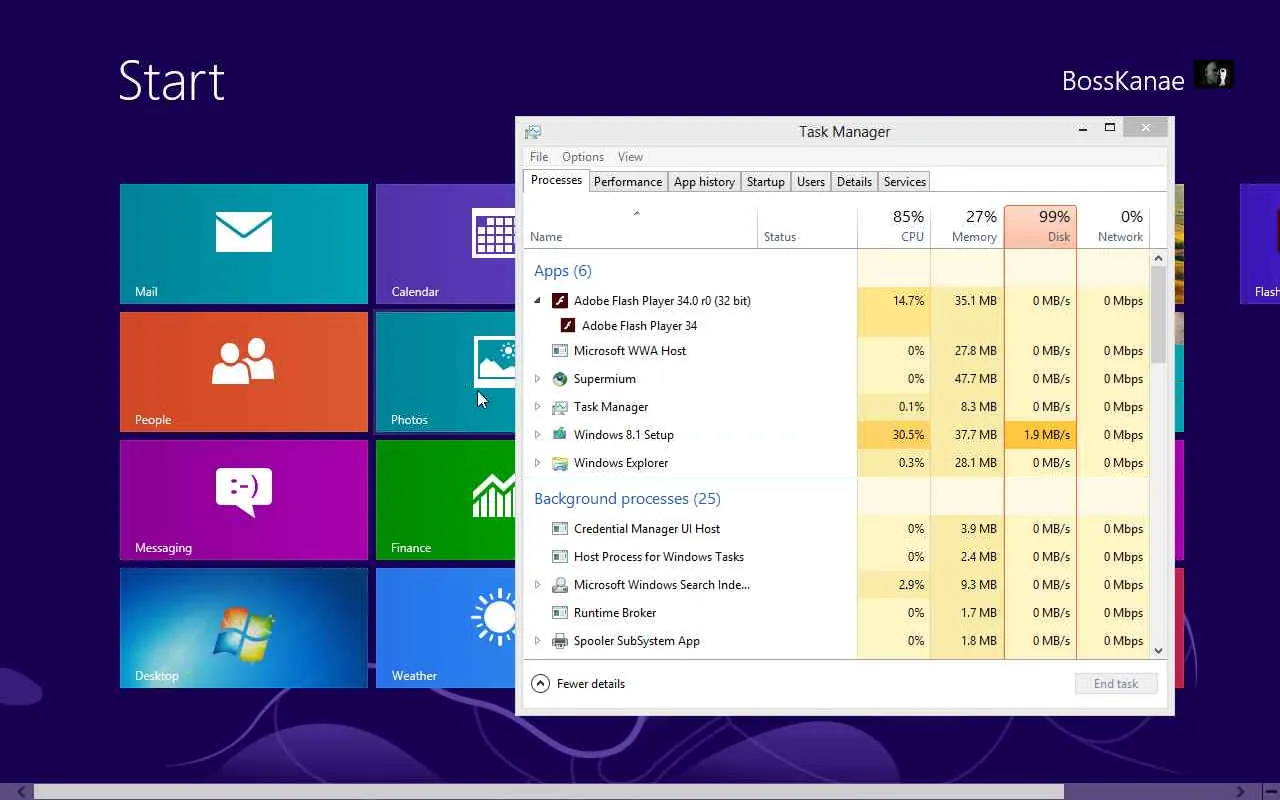This screenshot has height=800, width=1280.
Task: Switch to the Startup tab
Action: (x=766, y=182)
